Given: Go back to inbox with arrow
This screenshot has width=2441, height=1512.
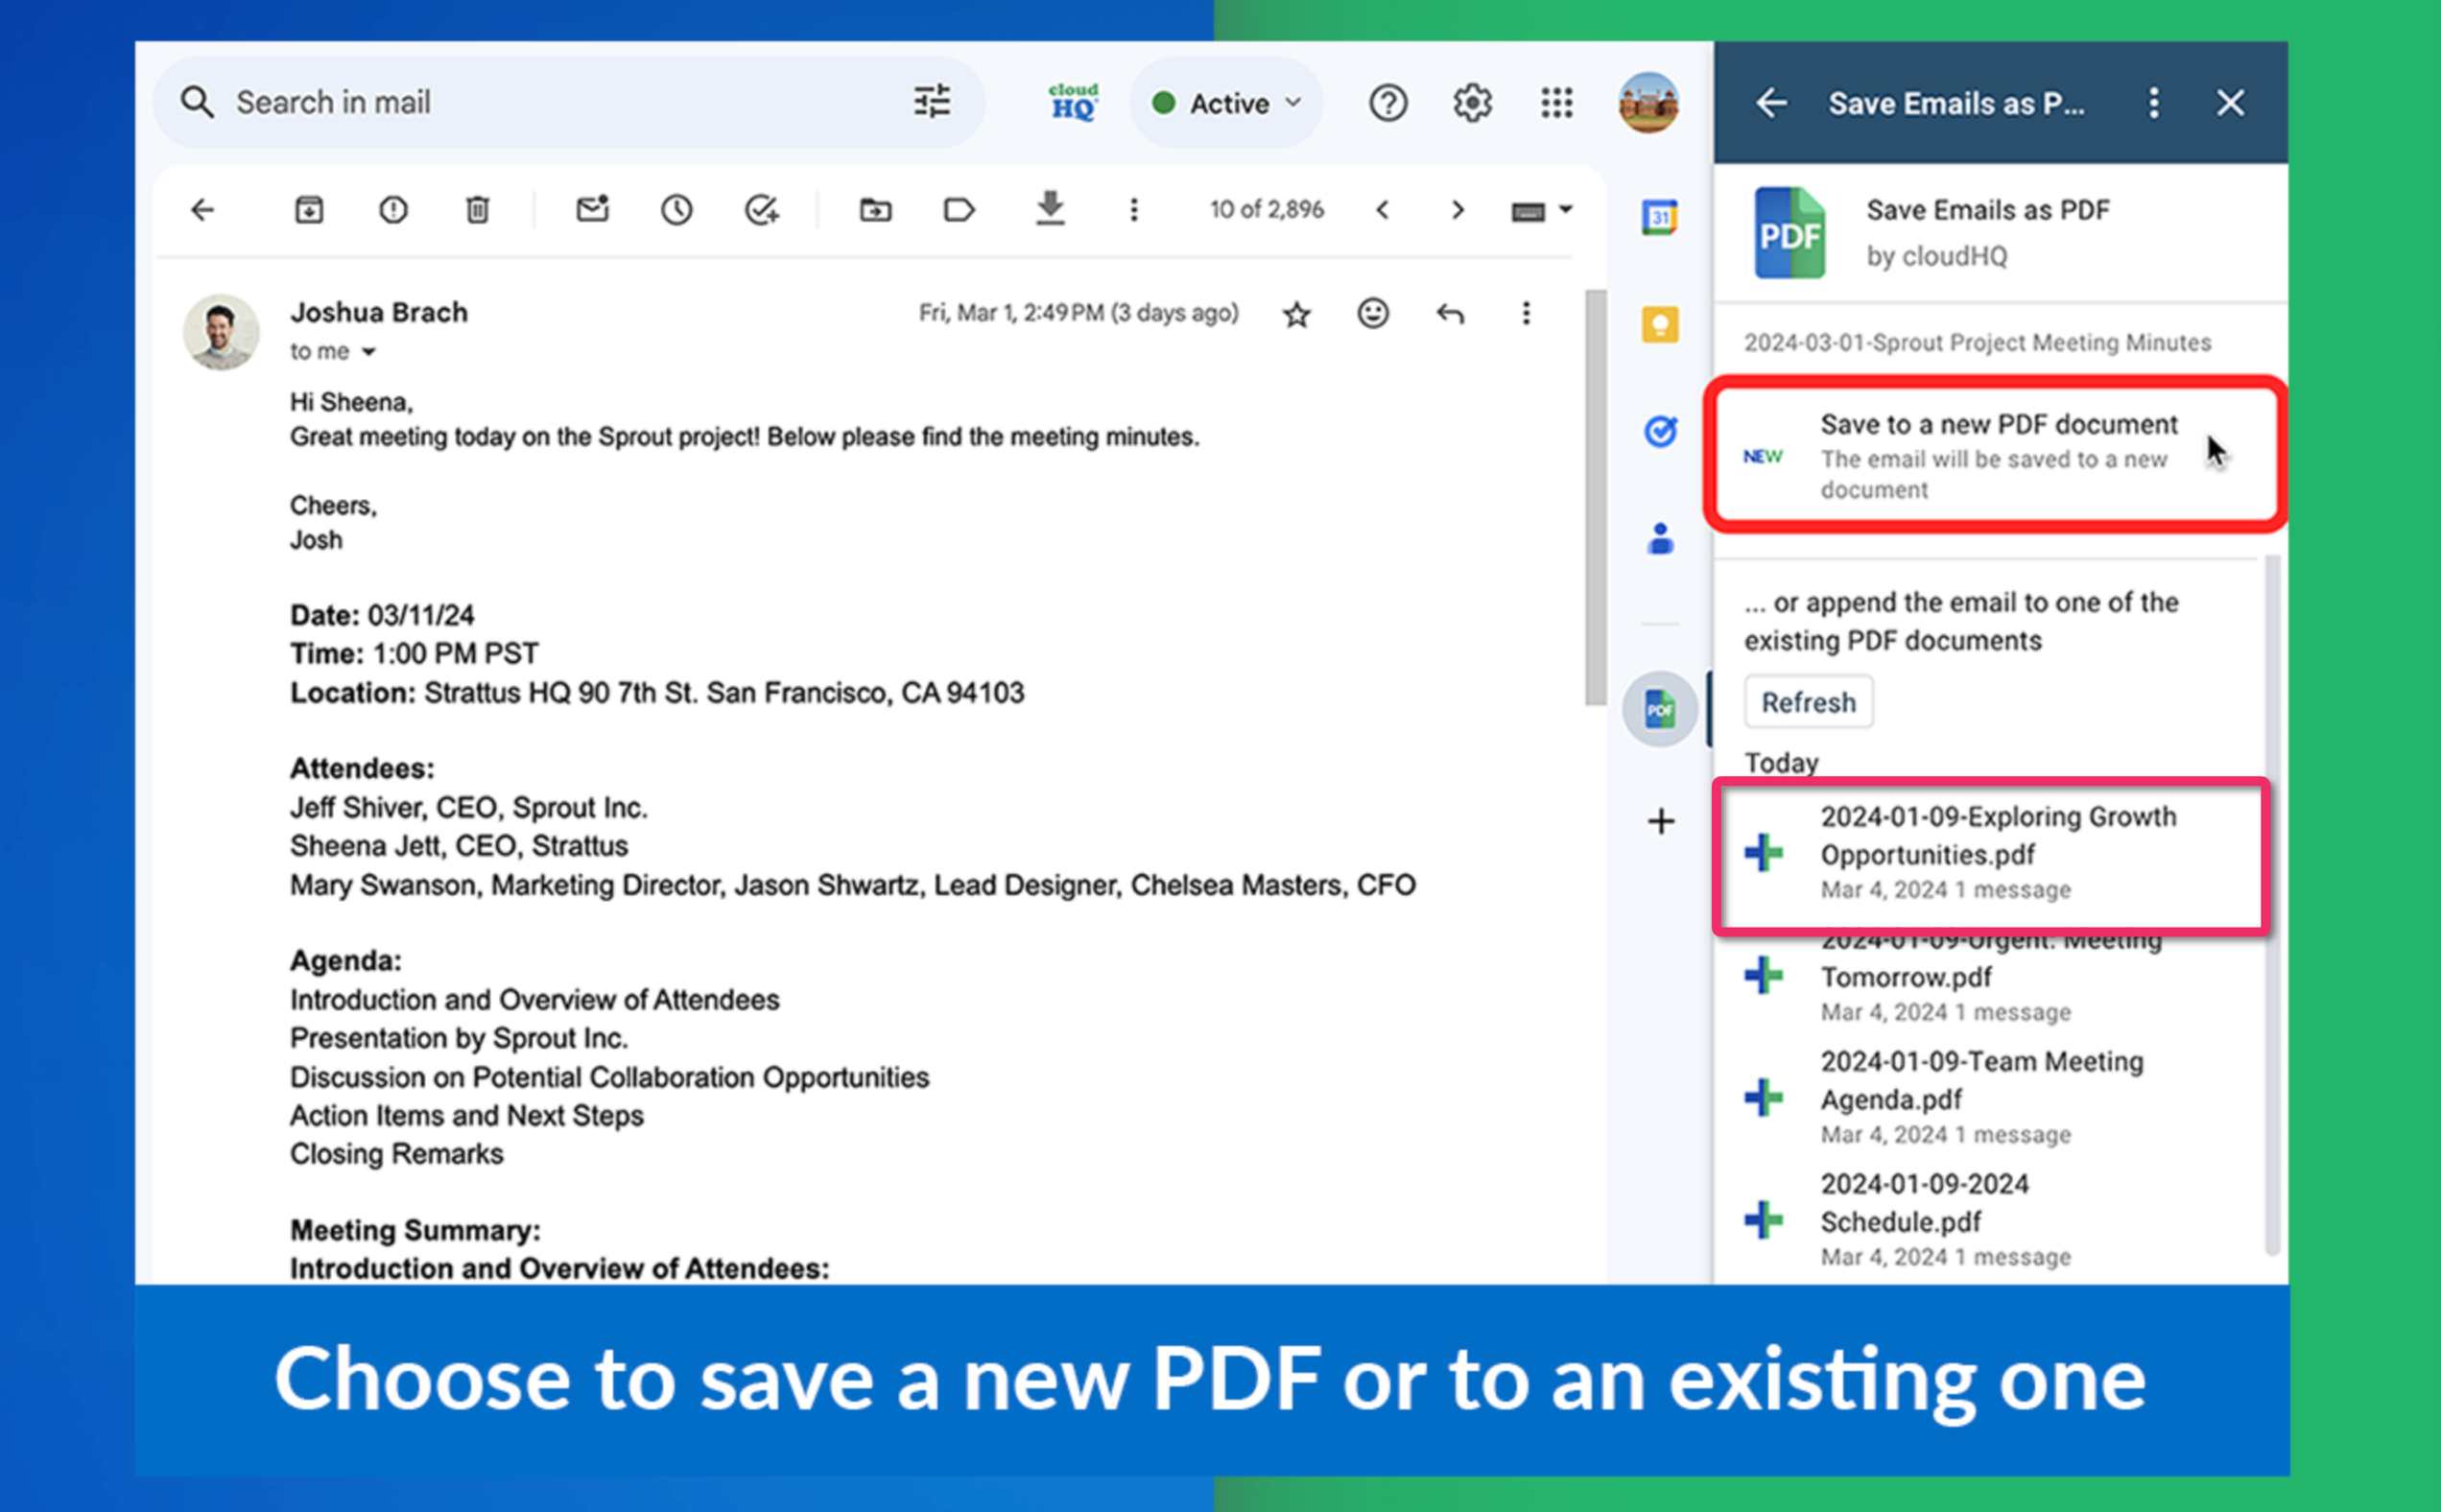Looking at the screenshot, I should click(x=203, y=210).
